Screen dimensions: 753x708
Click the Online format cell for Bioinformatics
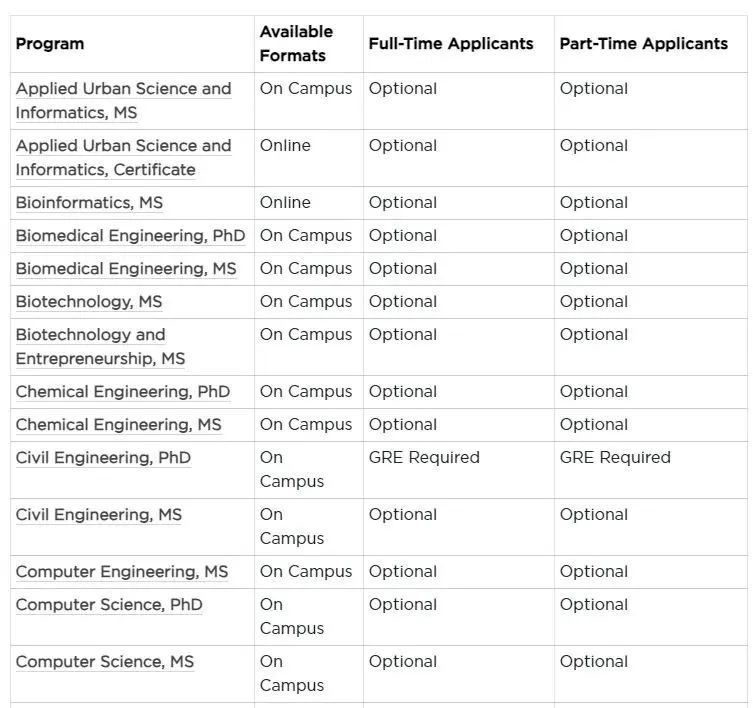[285, 203]
